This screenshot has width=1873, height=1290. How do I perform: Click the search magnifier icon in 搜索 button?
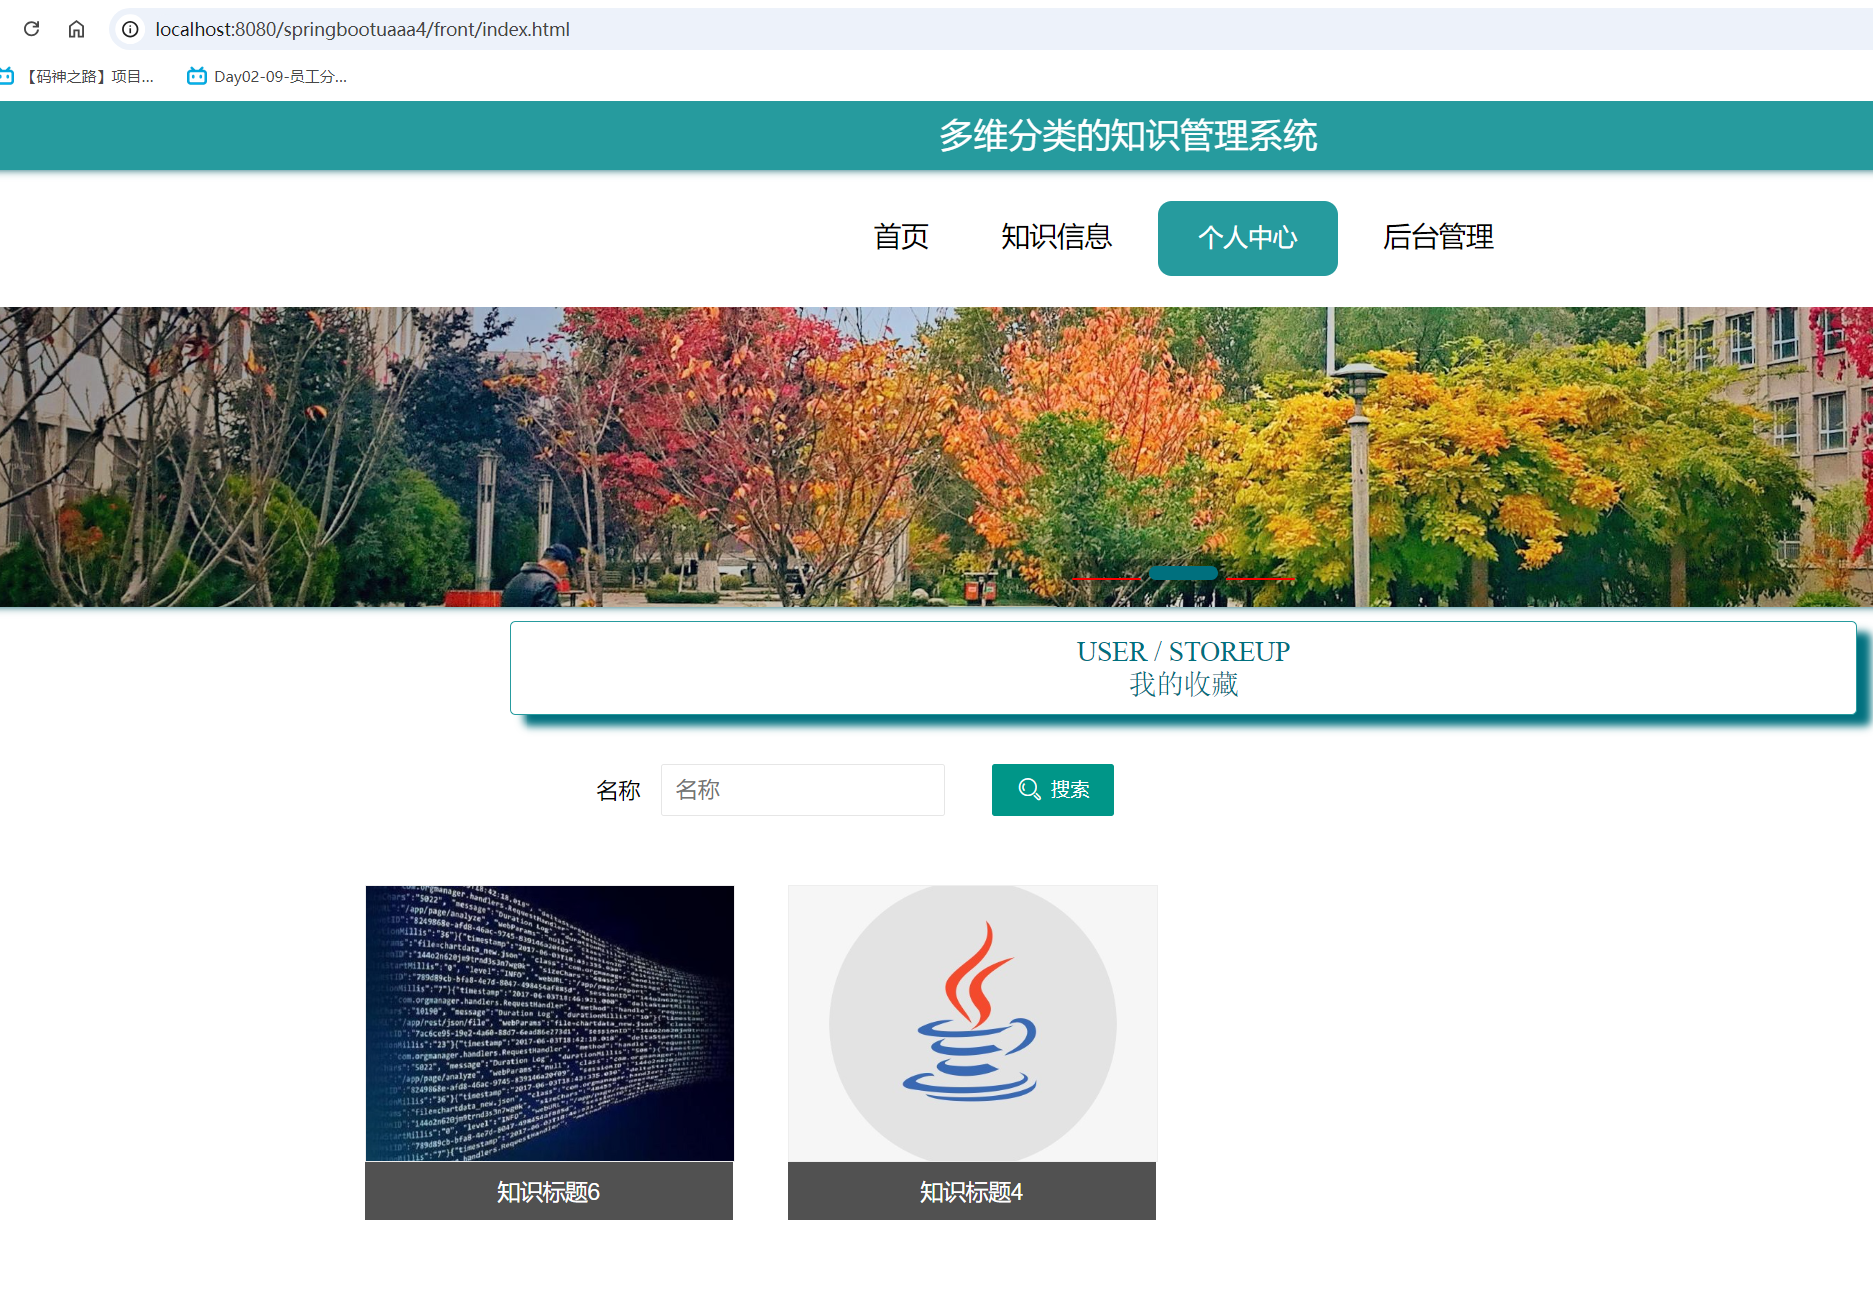coord(1030,789)
